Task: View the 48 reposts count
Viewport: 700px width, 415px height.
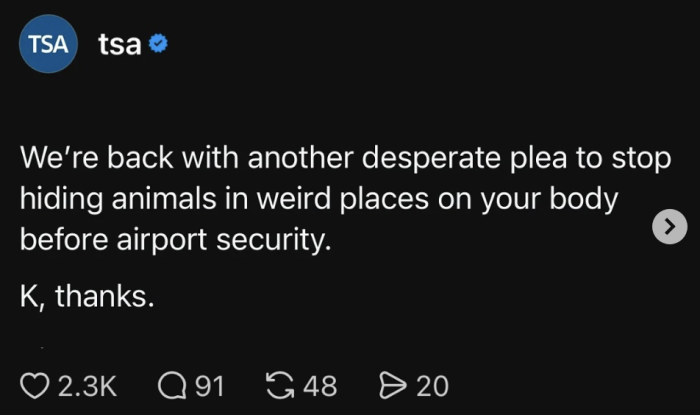Action: pyautogui.click(x=320, y=385)
